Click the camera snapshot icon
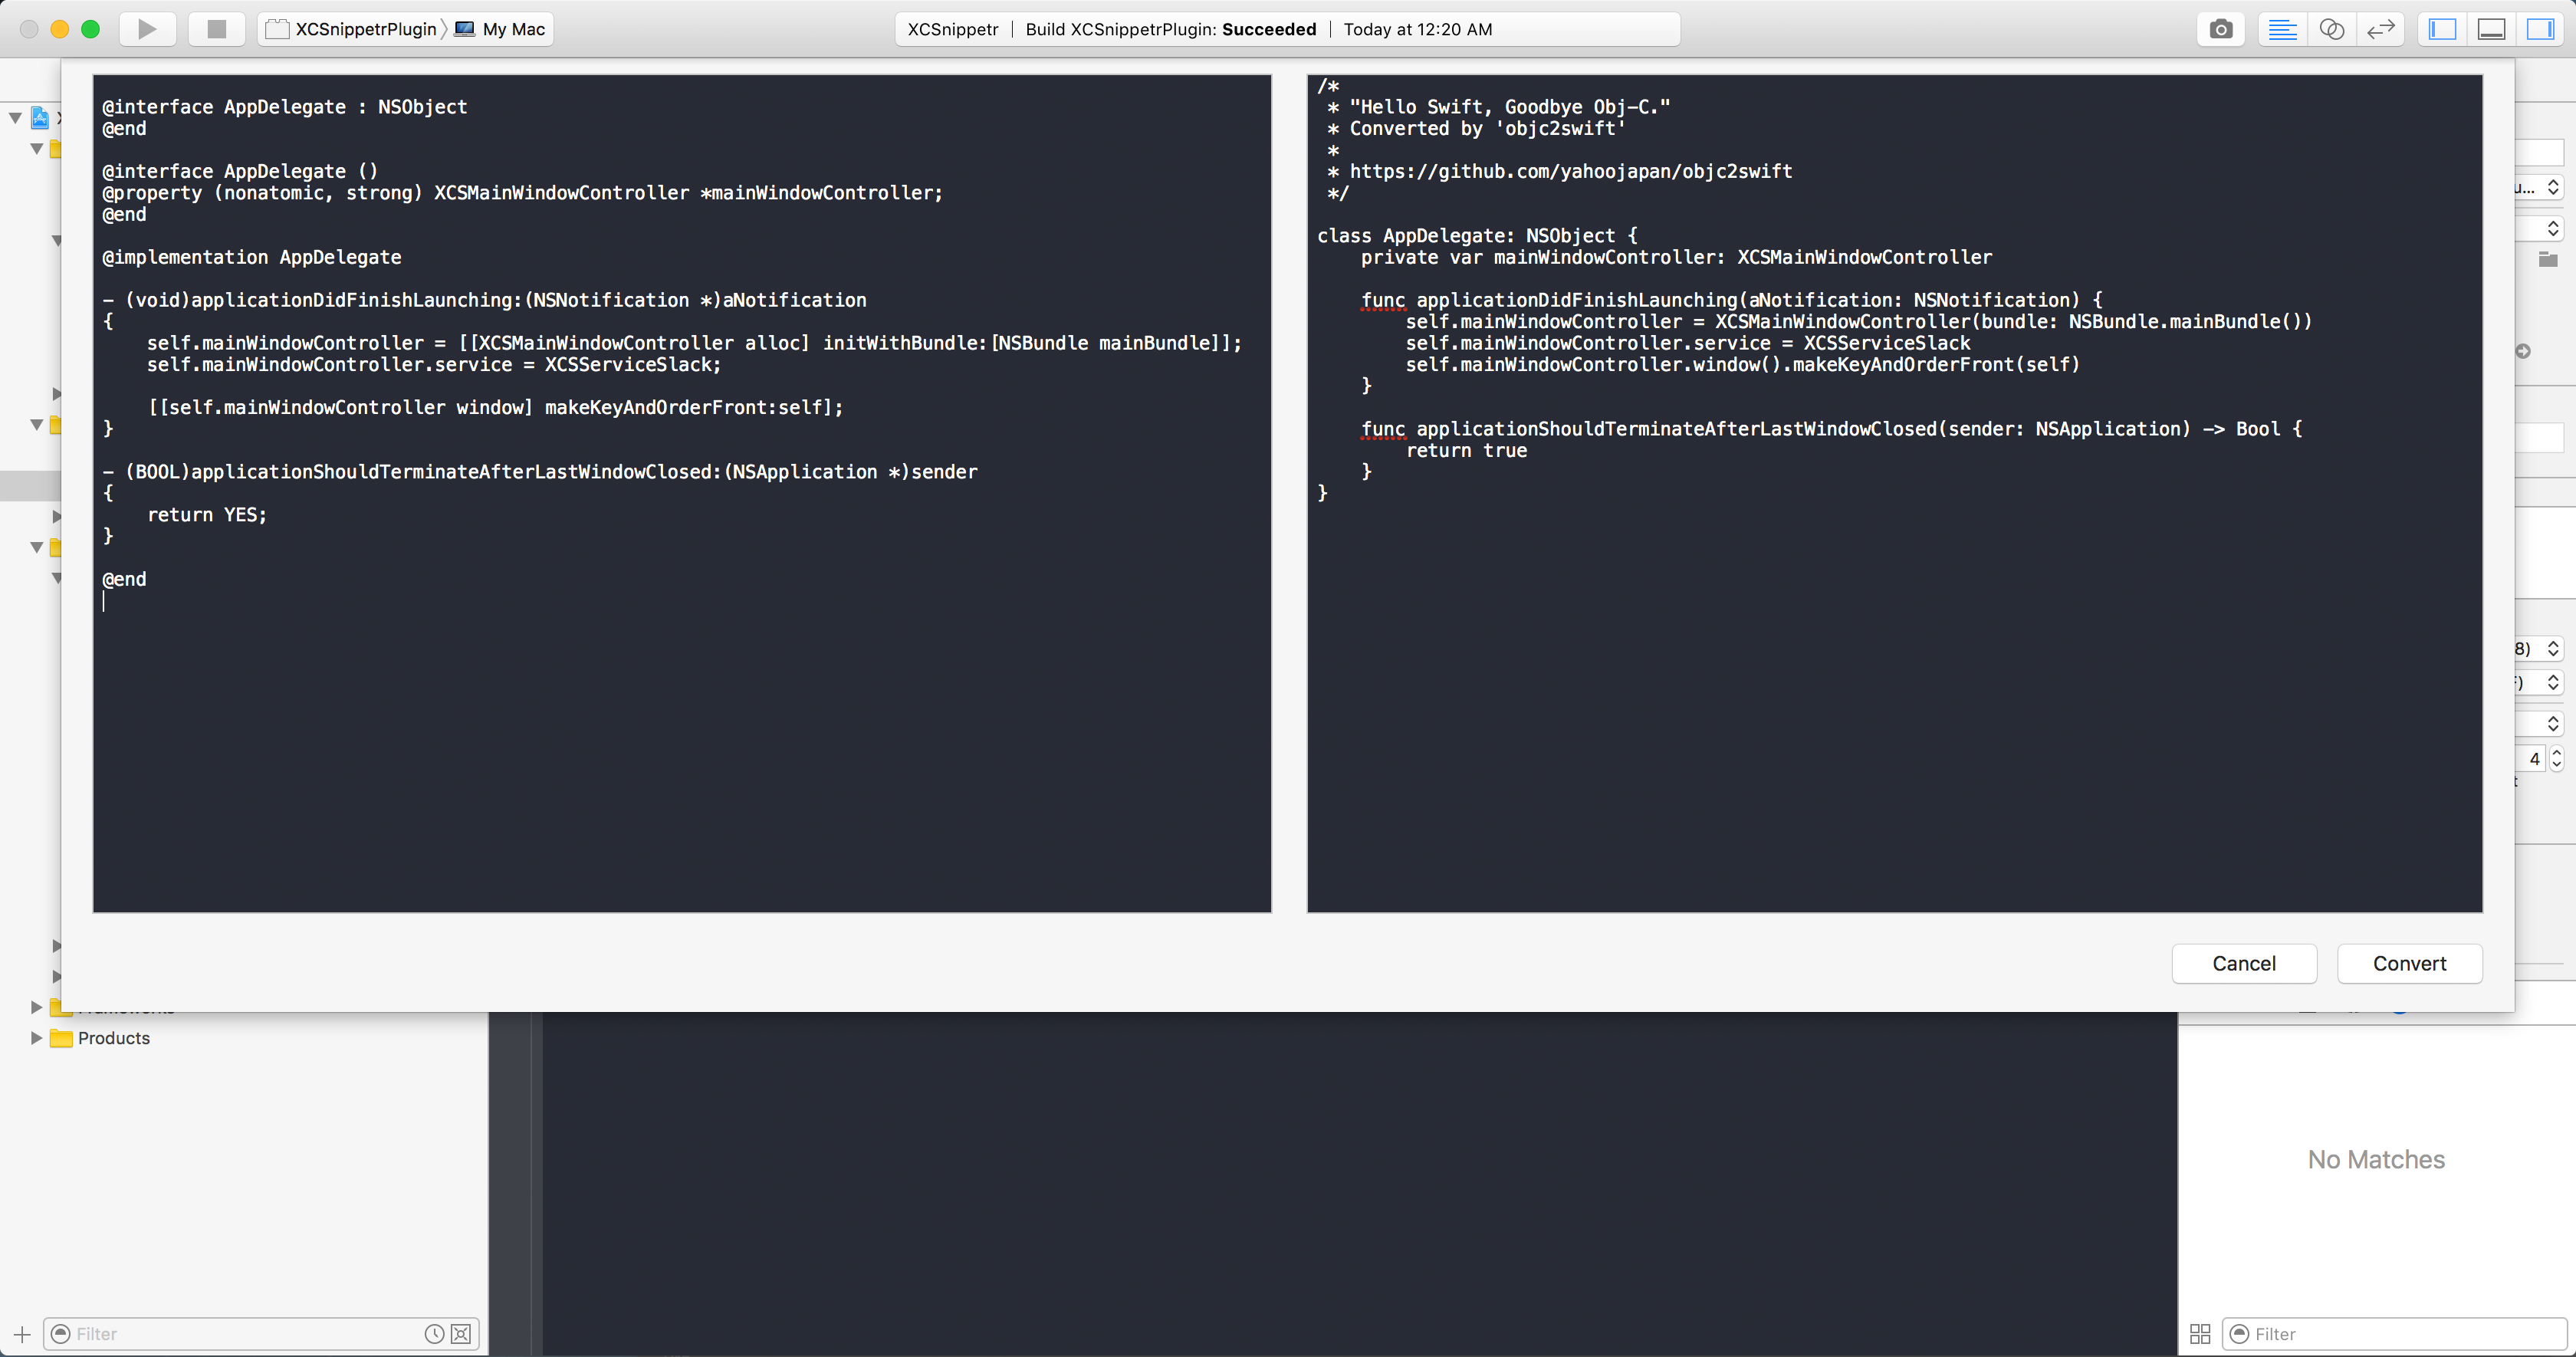Image resolution: width=2576 pixels, height=1357 pixels. point(2220,29)
